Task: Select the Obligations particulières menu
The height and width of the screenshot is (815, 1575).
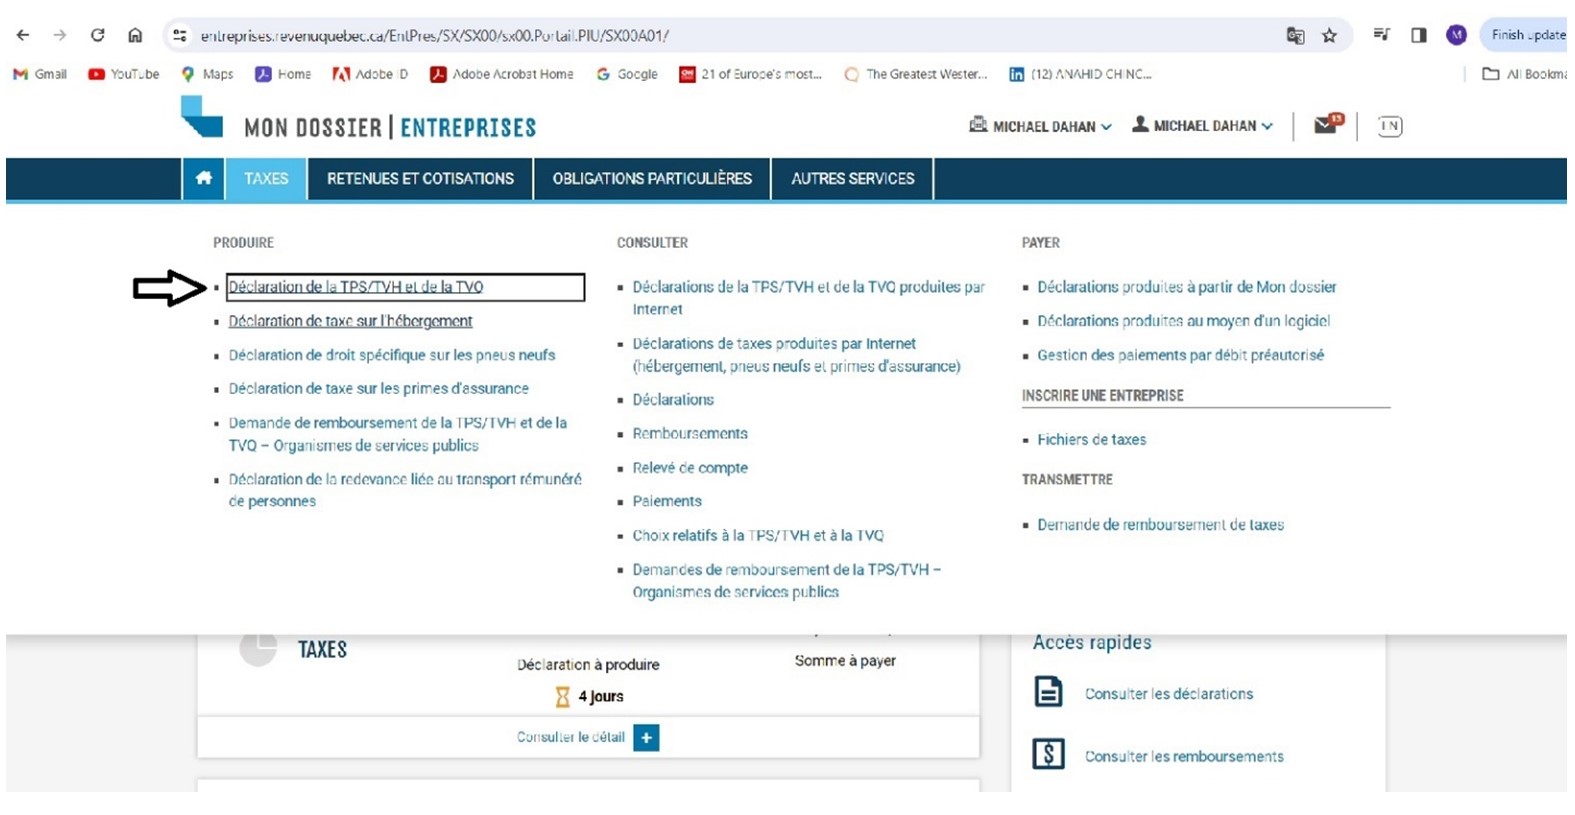Action: [652, 179]
